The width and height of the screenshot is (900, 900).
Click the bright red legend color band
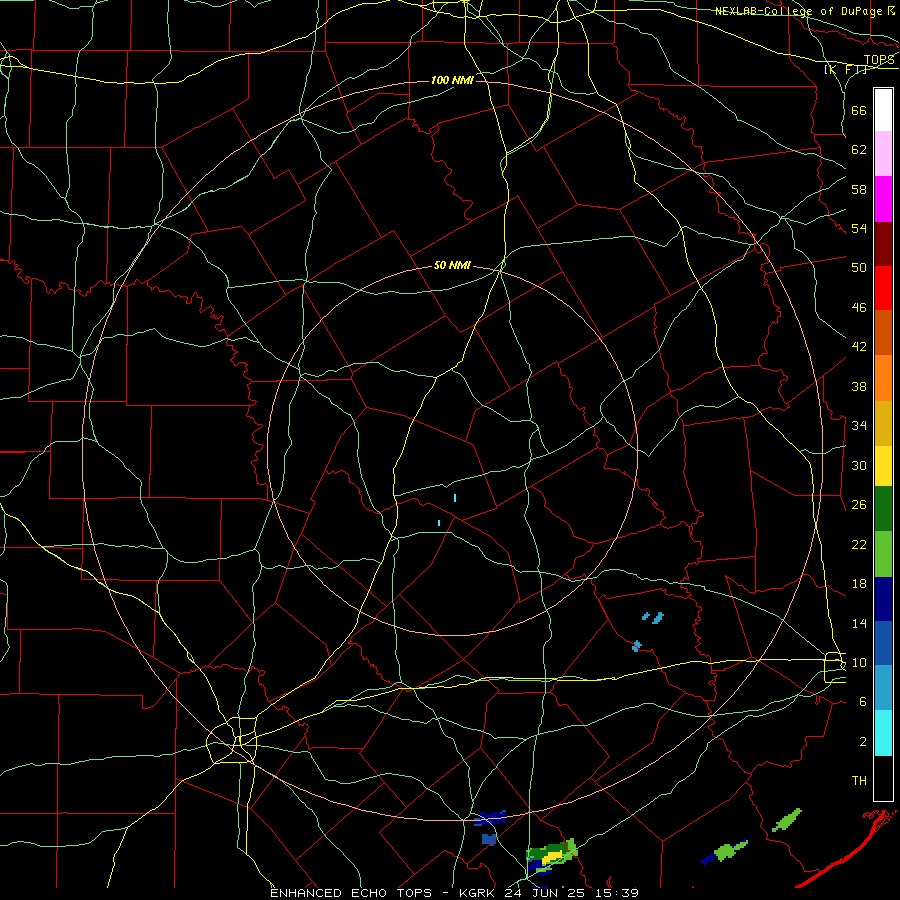(x=883, y=288)
